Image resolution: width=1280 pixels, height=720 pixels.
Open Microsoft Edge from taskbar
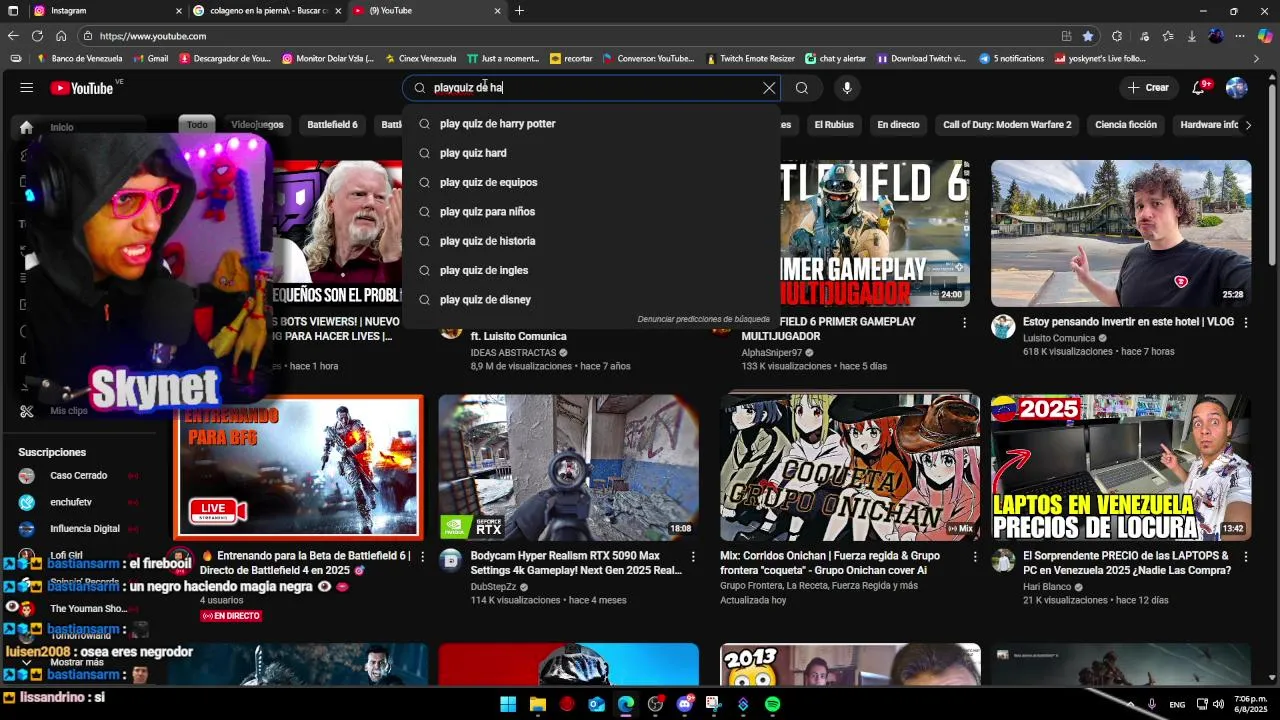(625, 704)
